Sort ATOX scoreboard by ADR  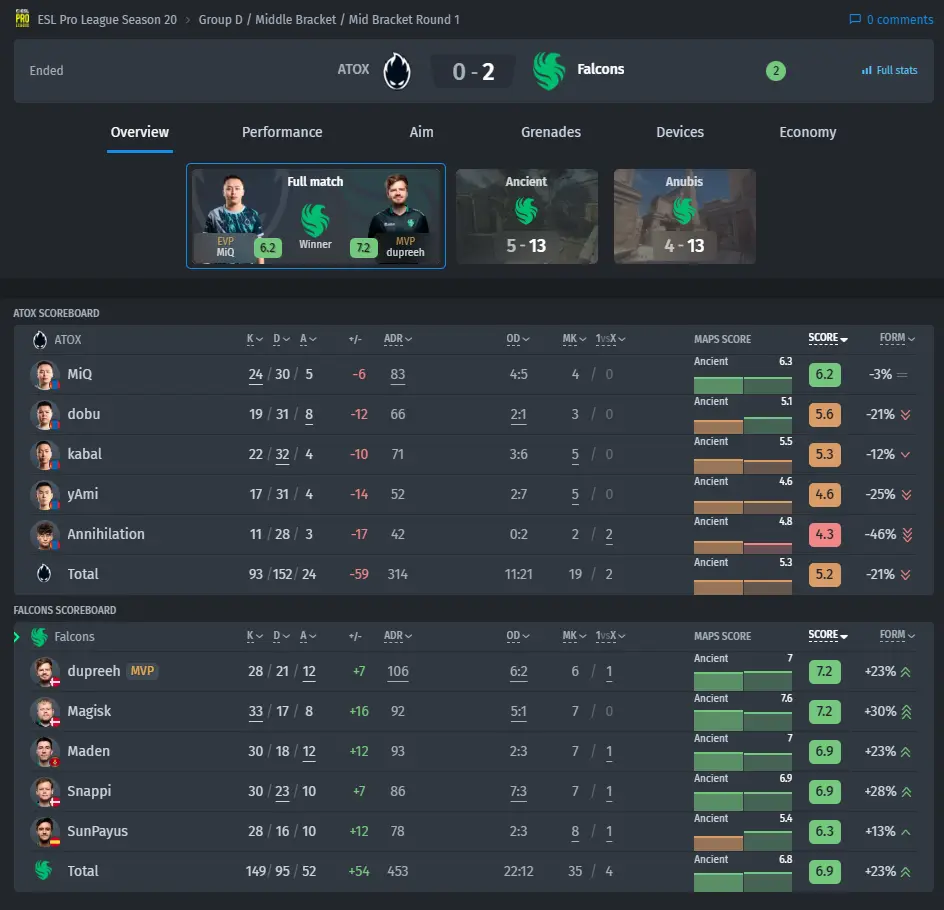pos(398,339)
